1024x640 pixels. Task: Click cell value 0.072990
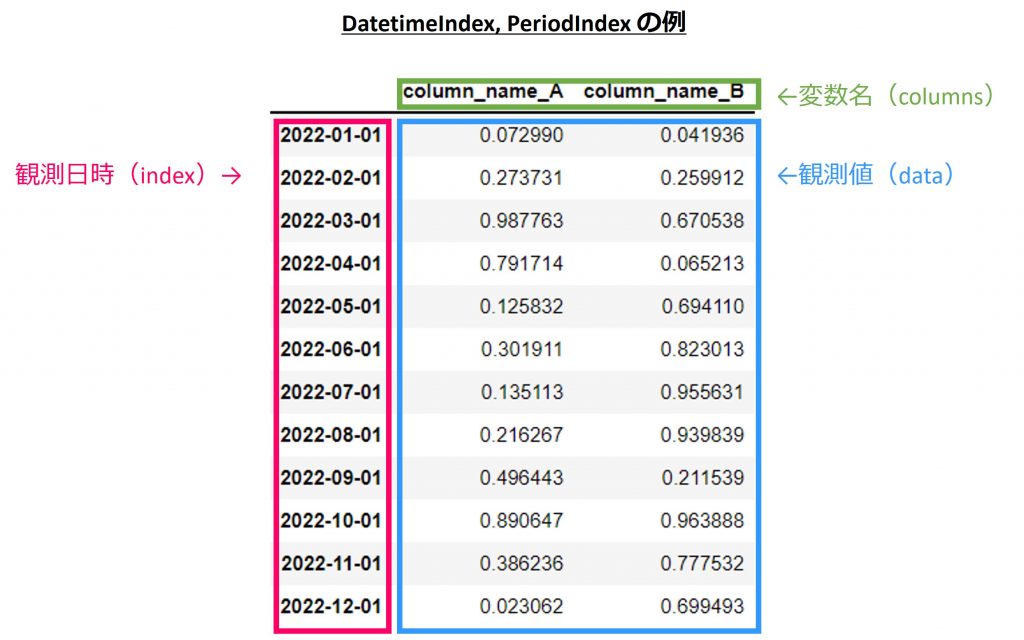click(521, 135)
